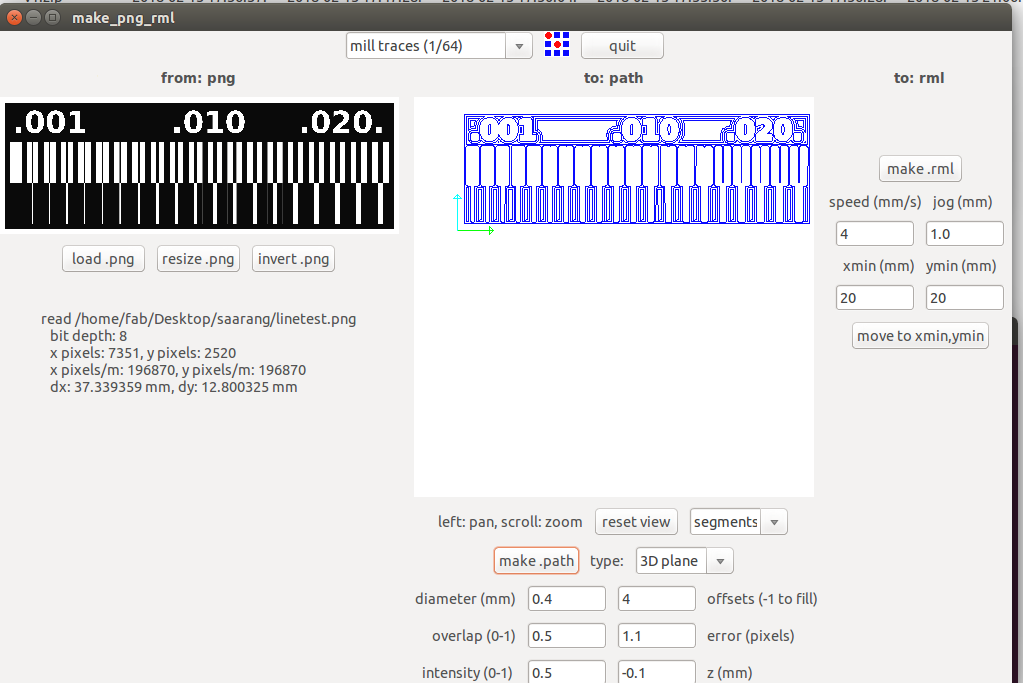Screen dimensions: 1023x683
Task: Click make .path to compute toolpath
Action: click(x=536, y=561)
